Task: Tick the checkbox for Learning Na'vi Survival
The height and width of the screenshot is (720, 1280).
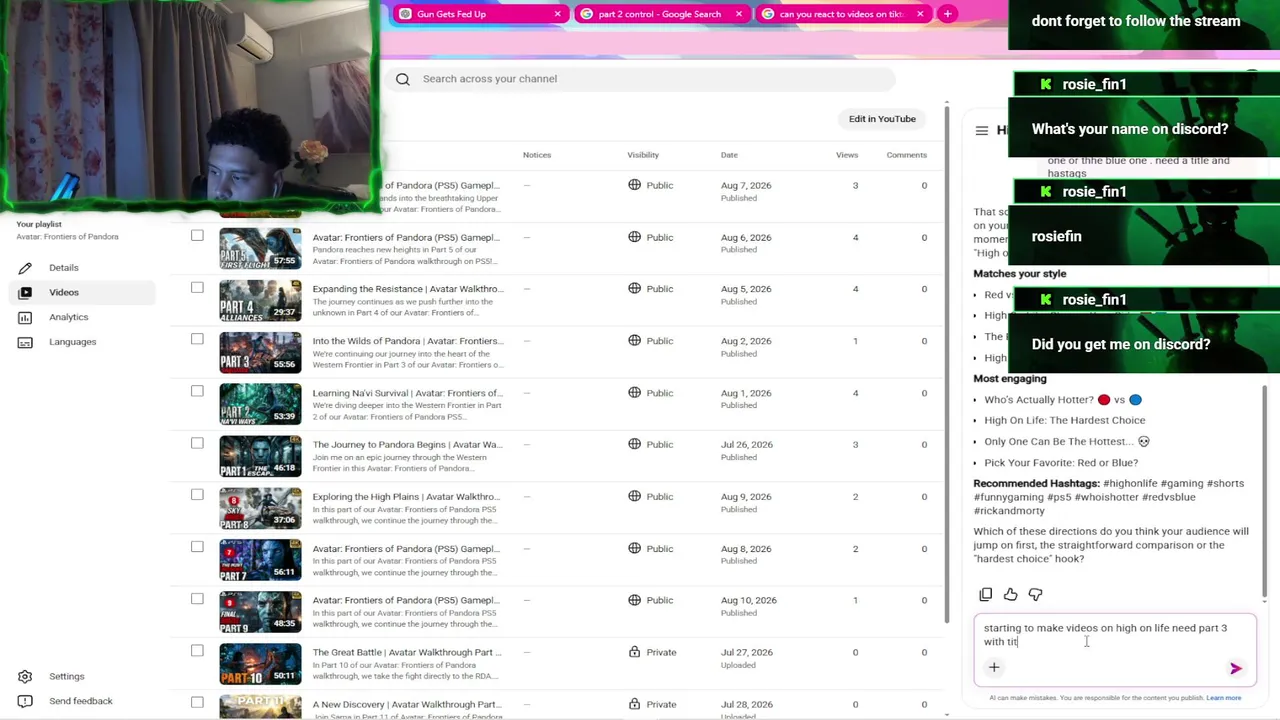Action: tap(197, 391)
